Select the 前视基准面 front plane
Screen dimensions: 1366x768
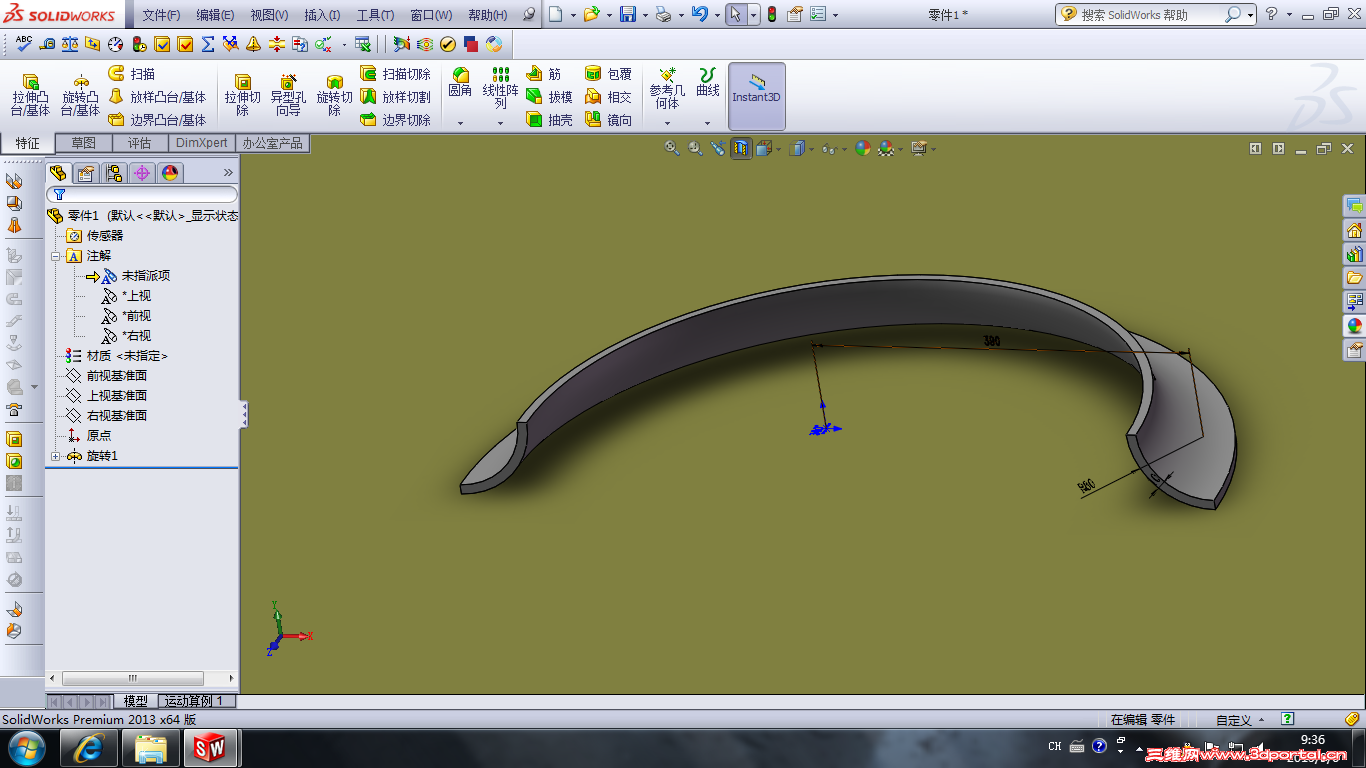point(107,376)
